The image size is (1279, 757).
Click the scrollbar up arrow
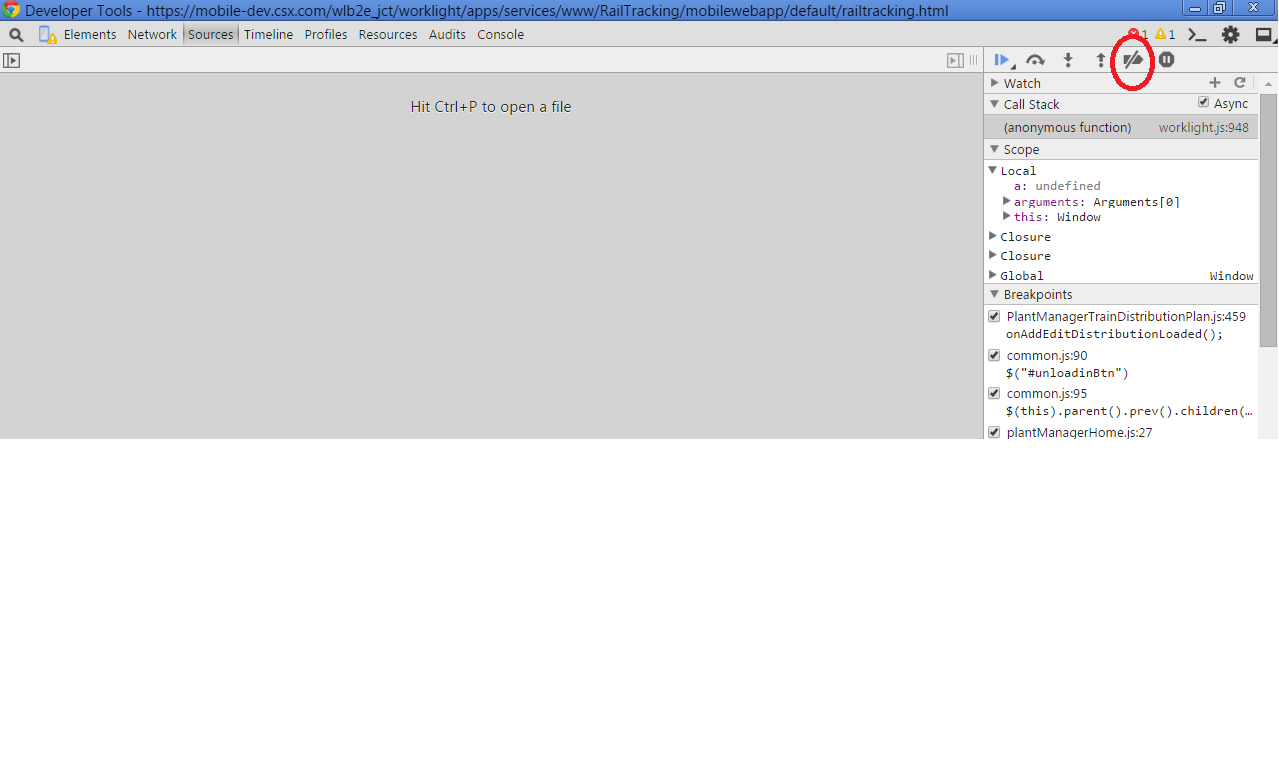(x=1268, y=83)
